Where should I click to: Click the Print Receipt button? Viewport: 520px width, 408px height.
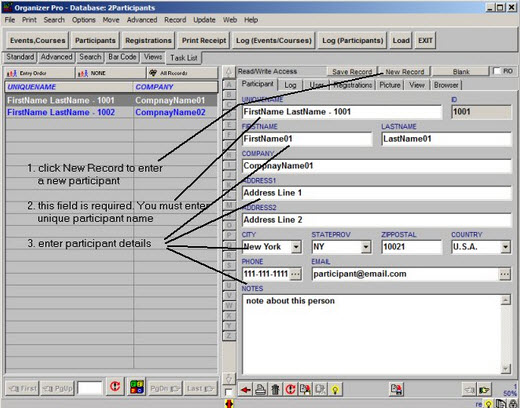[x=204, y=41]
